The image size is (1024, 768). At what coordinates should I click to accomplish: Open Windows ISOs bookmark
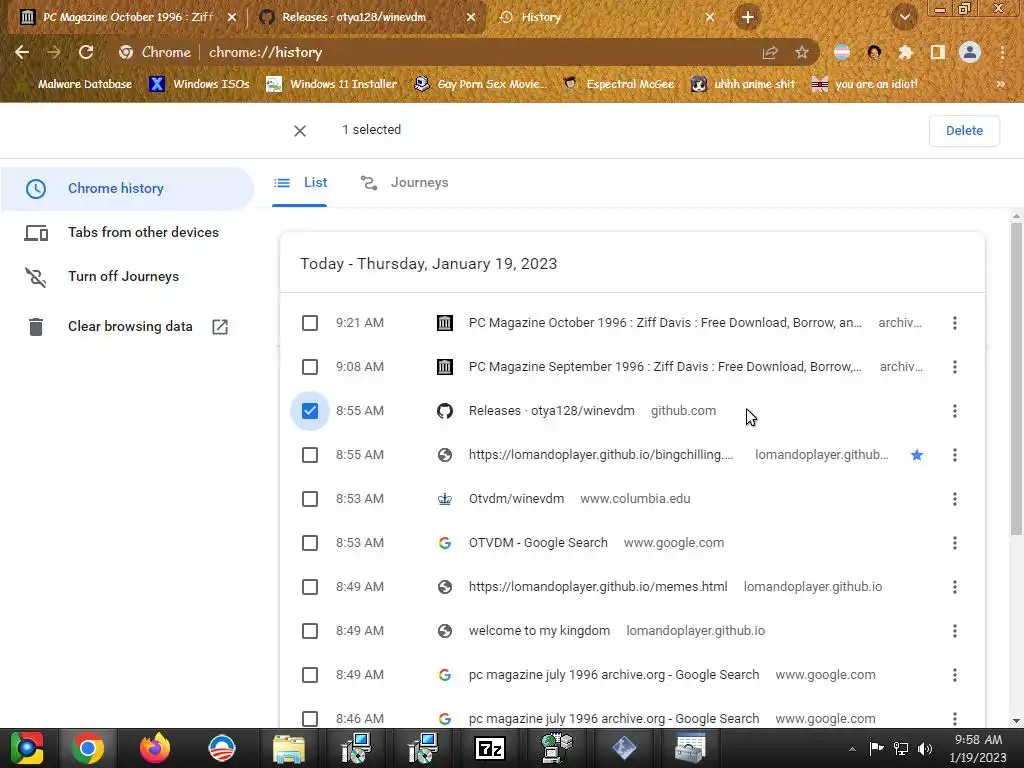click(x=199, y=84)
